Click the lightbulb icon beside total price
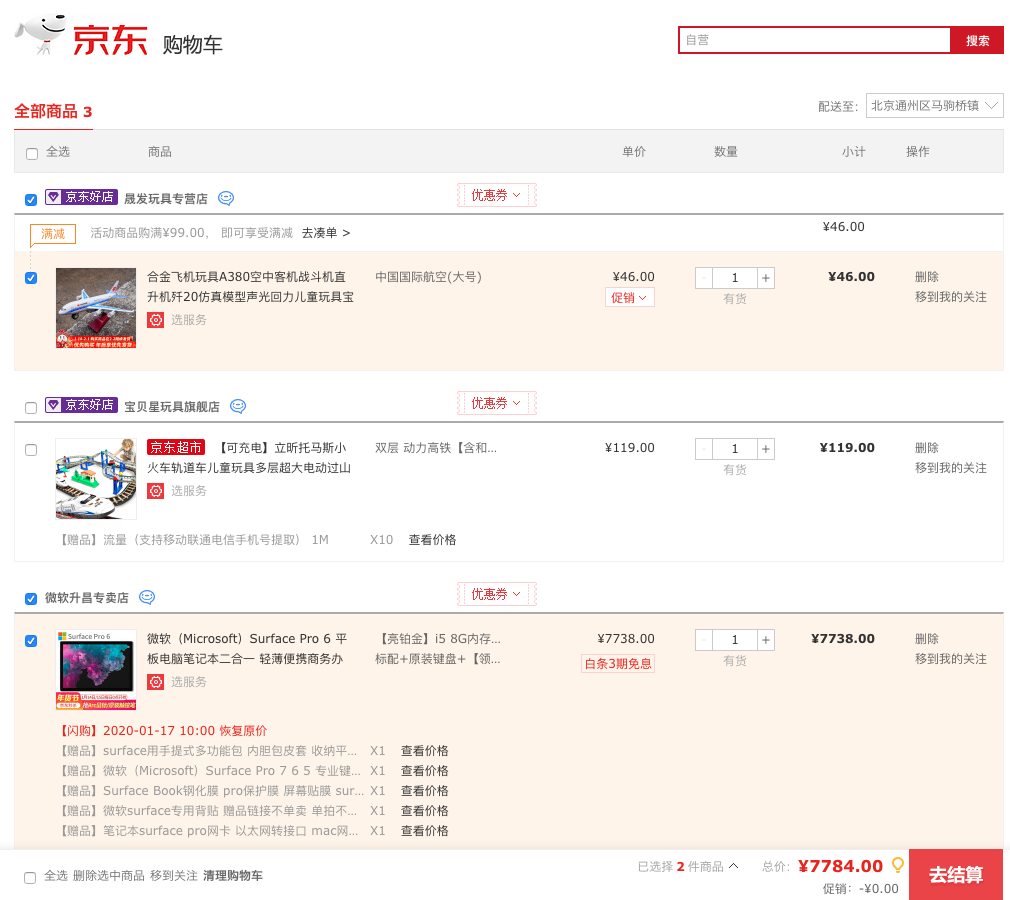 [898, 865]
